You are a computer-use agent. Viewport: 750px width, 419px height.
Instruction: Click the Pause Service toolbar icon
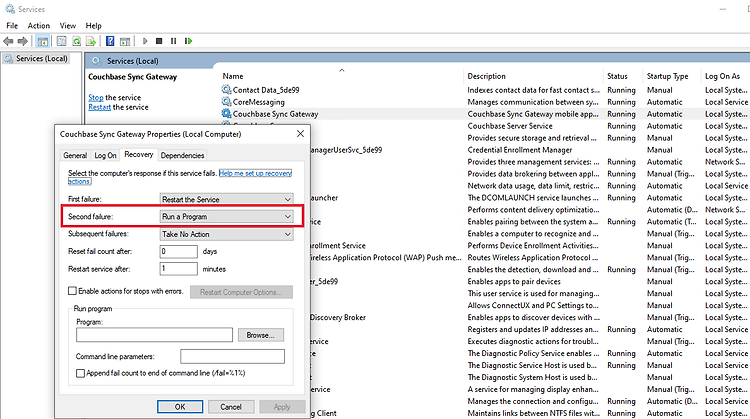tap(174, 41)
